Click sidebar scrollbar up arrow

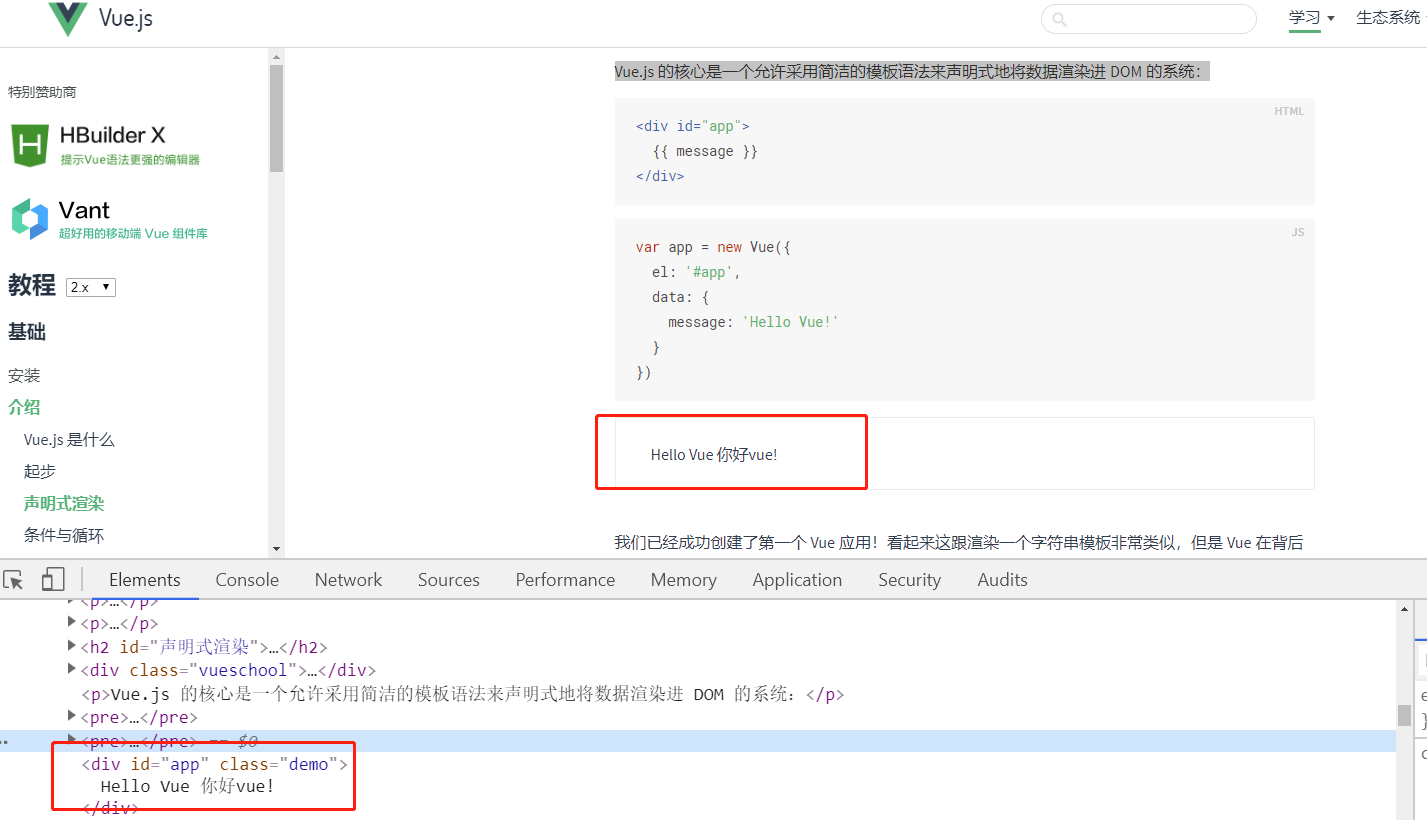pos(276,58)
